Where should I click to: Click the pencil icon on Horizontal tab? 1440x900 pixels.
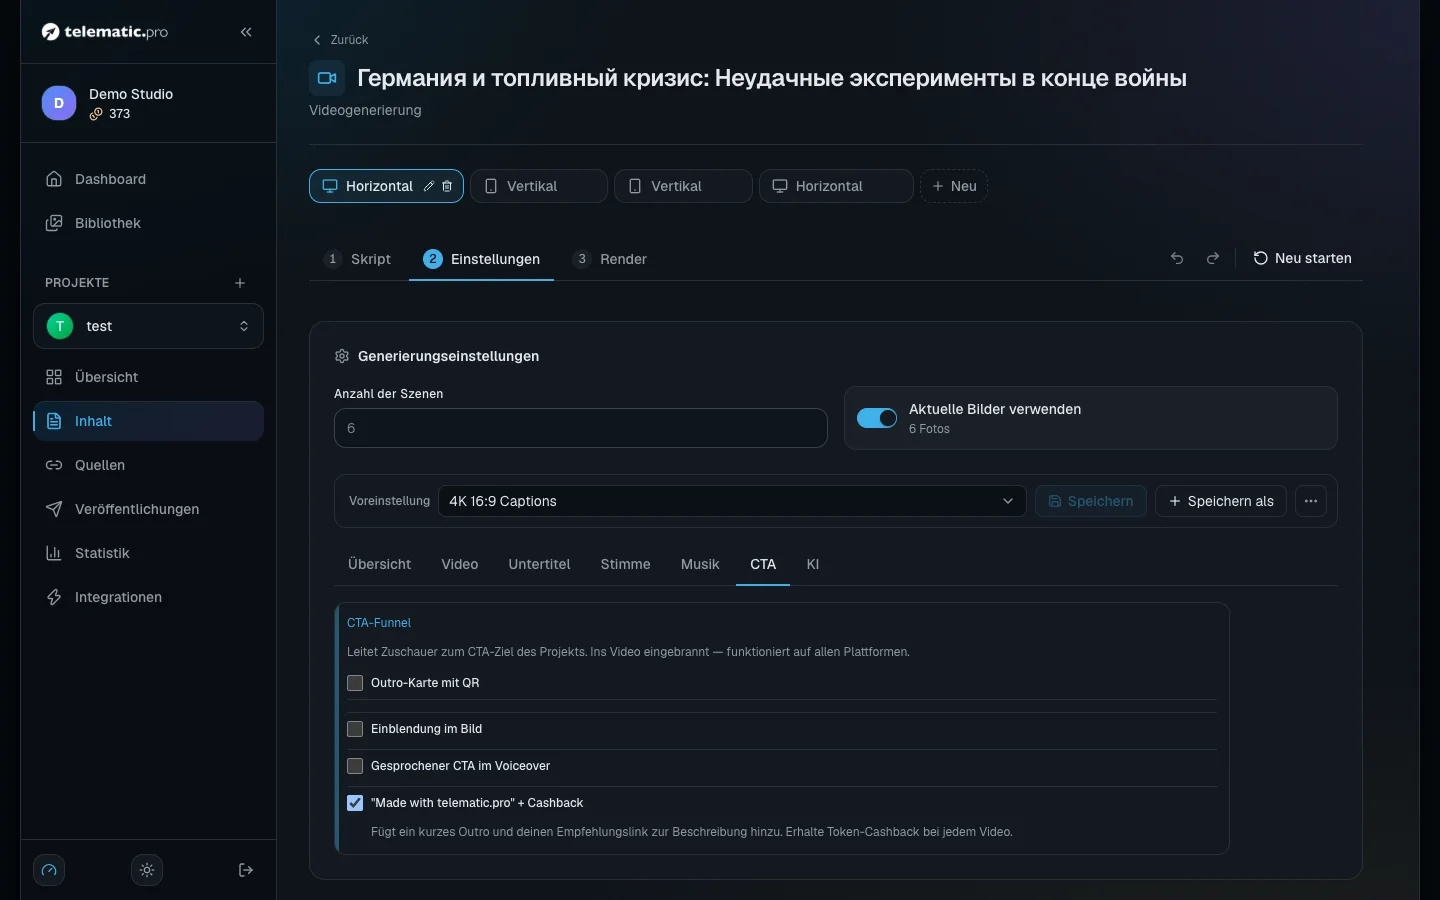429,186
